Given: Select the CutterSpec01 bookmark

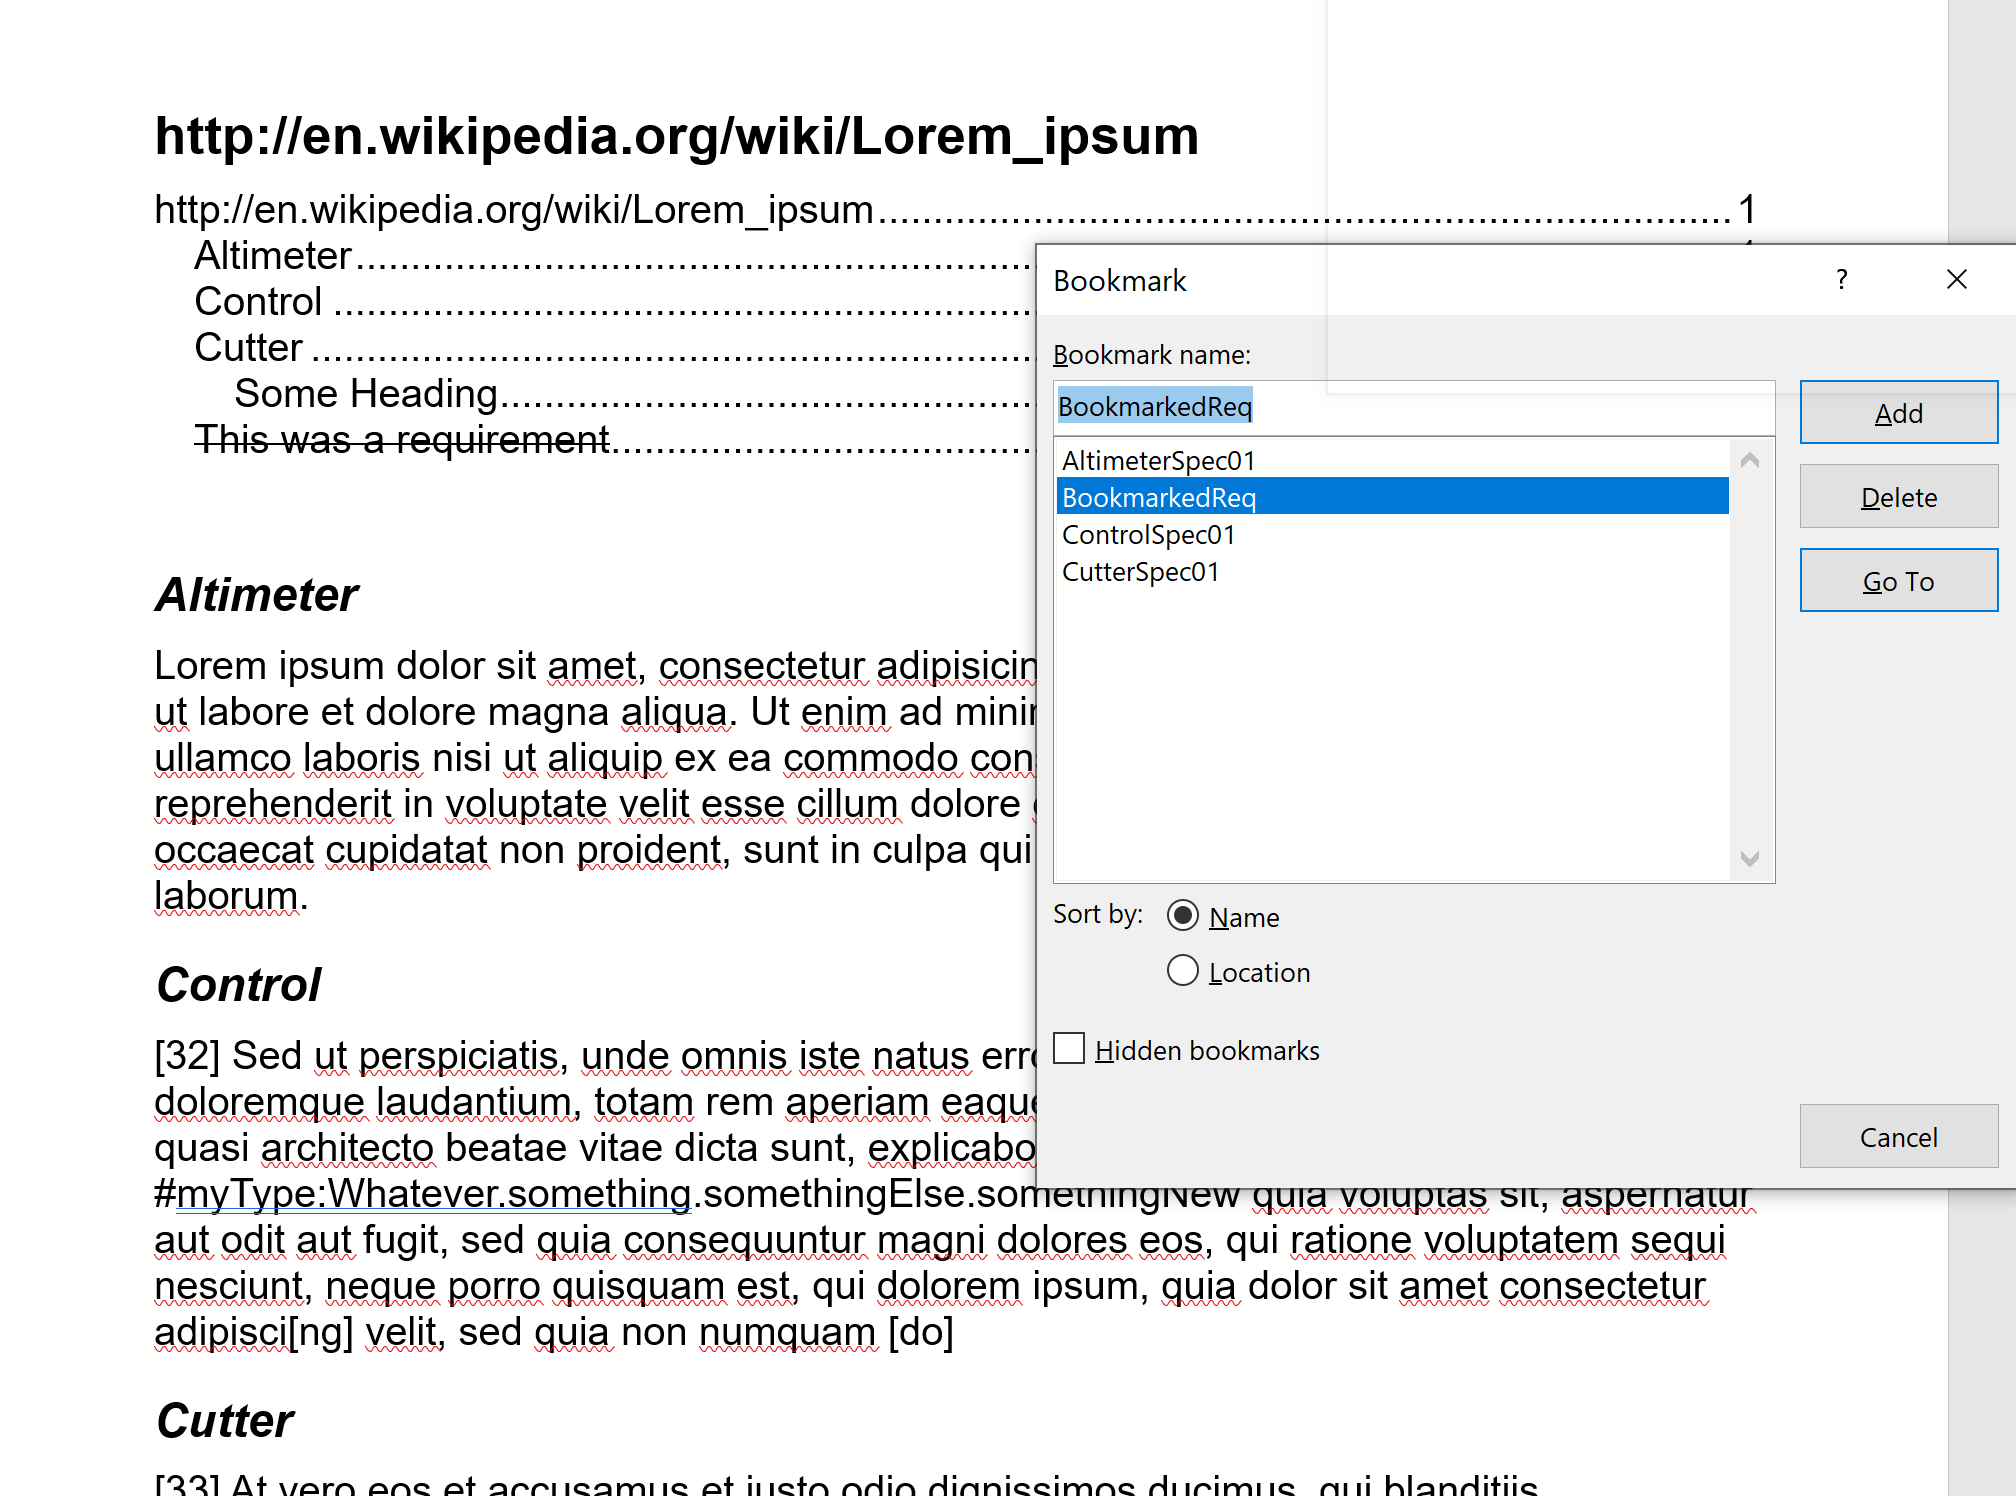Looking at the screenshot, I should [x=1392, y=572].
